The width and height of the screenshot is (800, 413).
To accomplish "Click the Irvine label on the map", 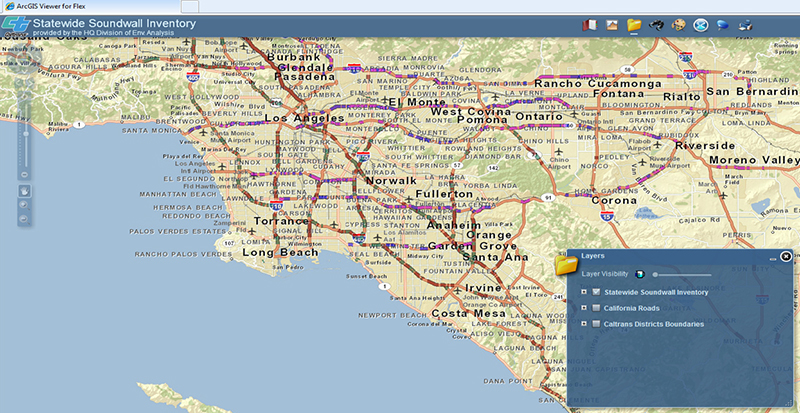I will coord(483,288).
